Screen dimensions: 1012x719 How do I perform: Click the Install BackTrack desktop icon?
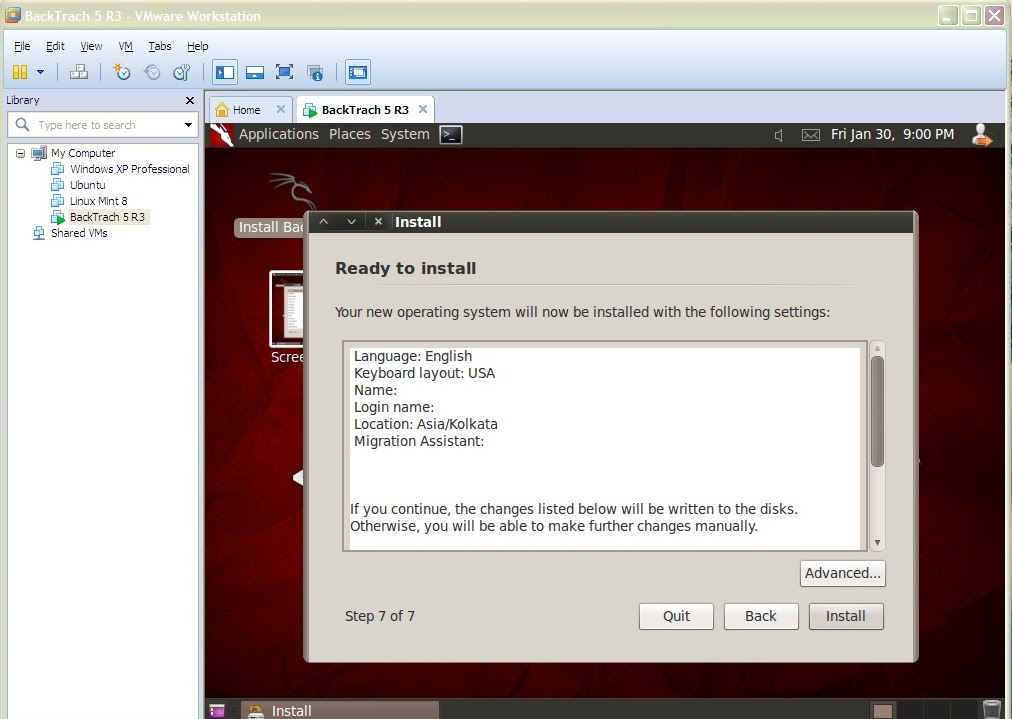pyautogui.click(x=270, y=205)
